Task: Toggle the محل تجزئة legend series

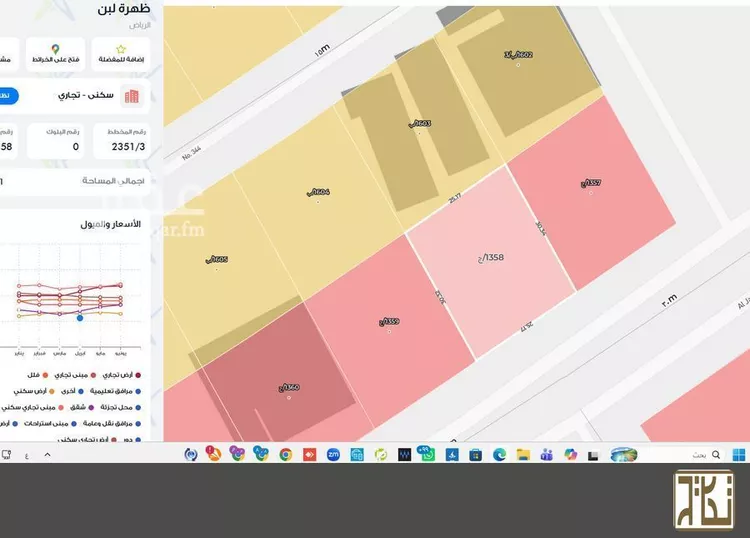Action: (x=121, y=407)
